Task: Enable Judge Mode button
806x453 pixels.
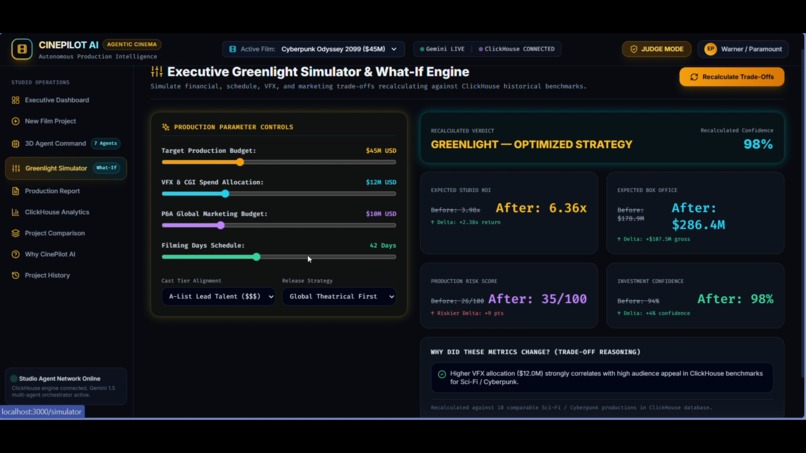Action: [656, 49]
